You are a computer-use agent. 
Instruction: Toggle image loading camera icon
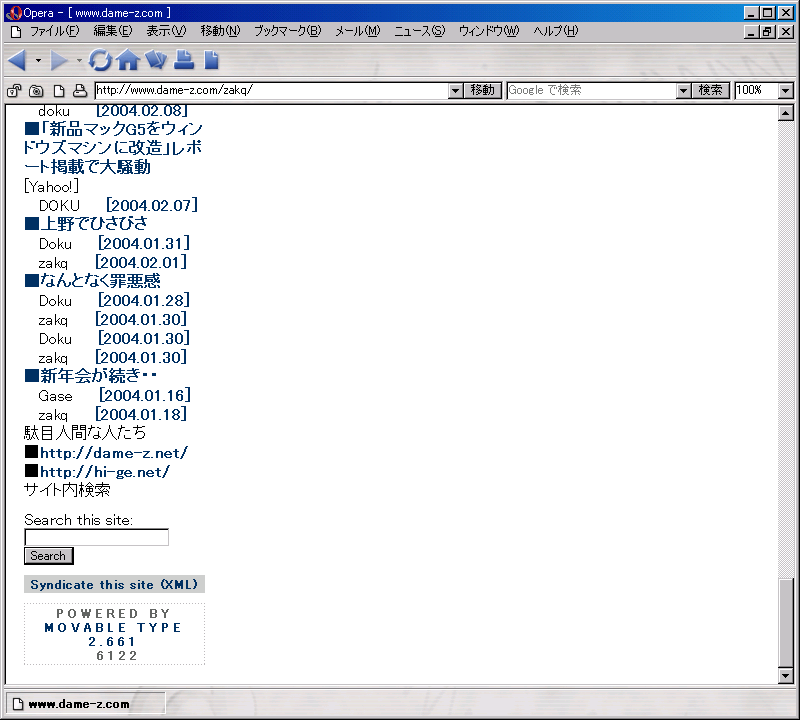pos(36,91)
